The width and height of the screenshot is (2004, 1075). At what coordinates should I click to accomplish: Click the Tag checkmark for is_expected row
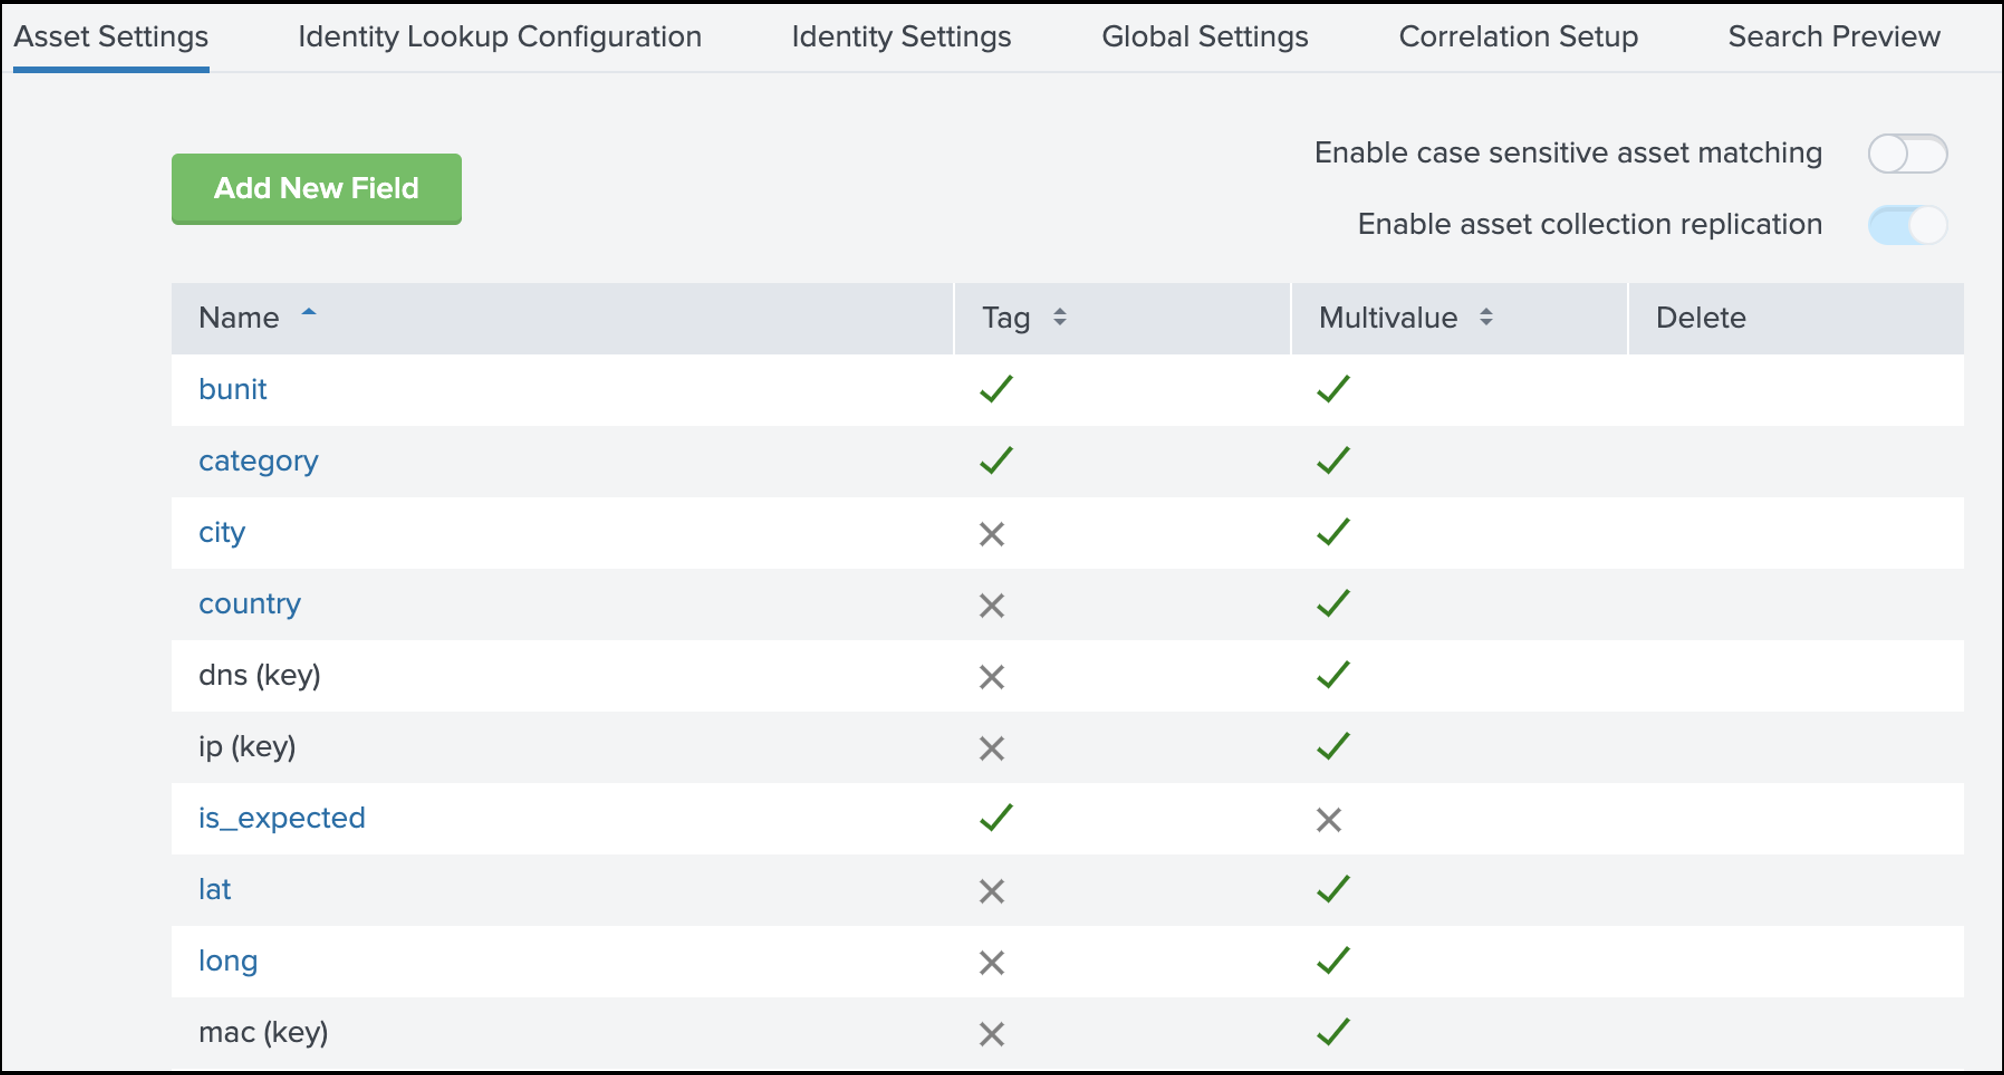coord(996,818)
